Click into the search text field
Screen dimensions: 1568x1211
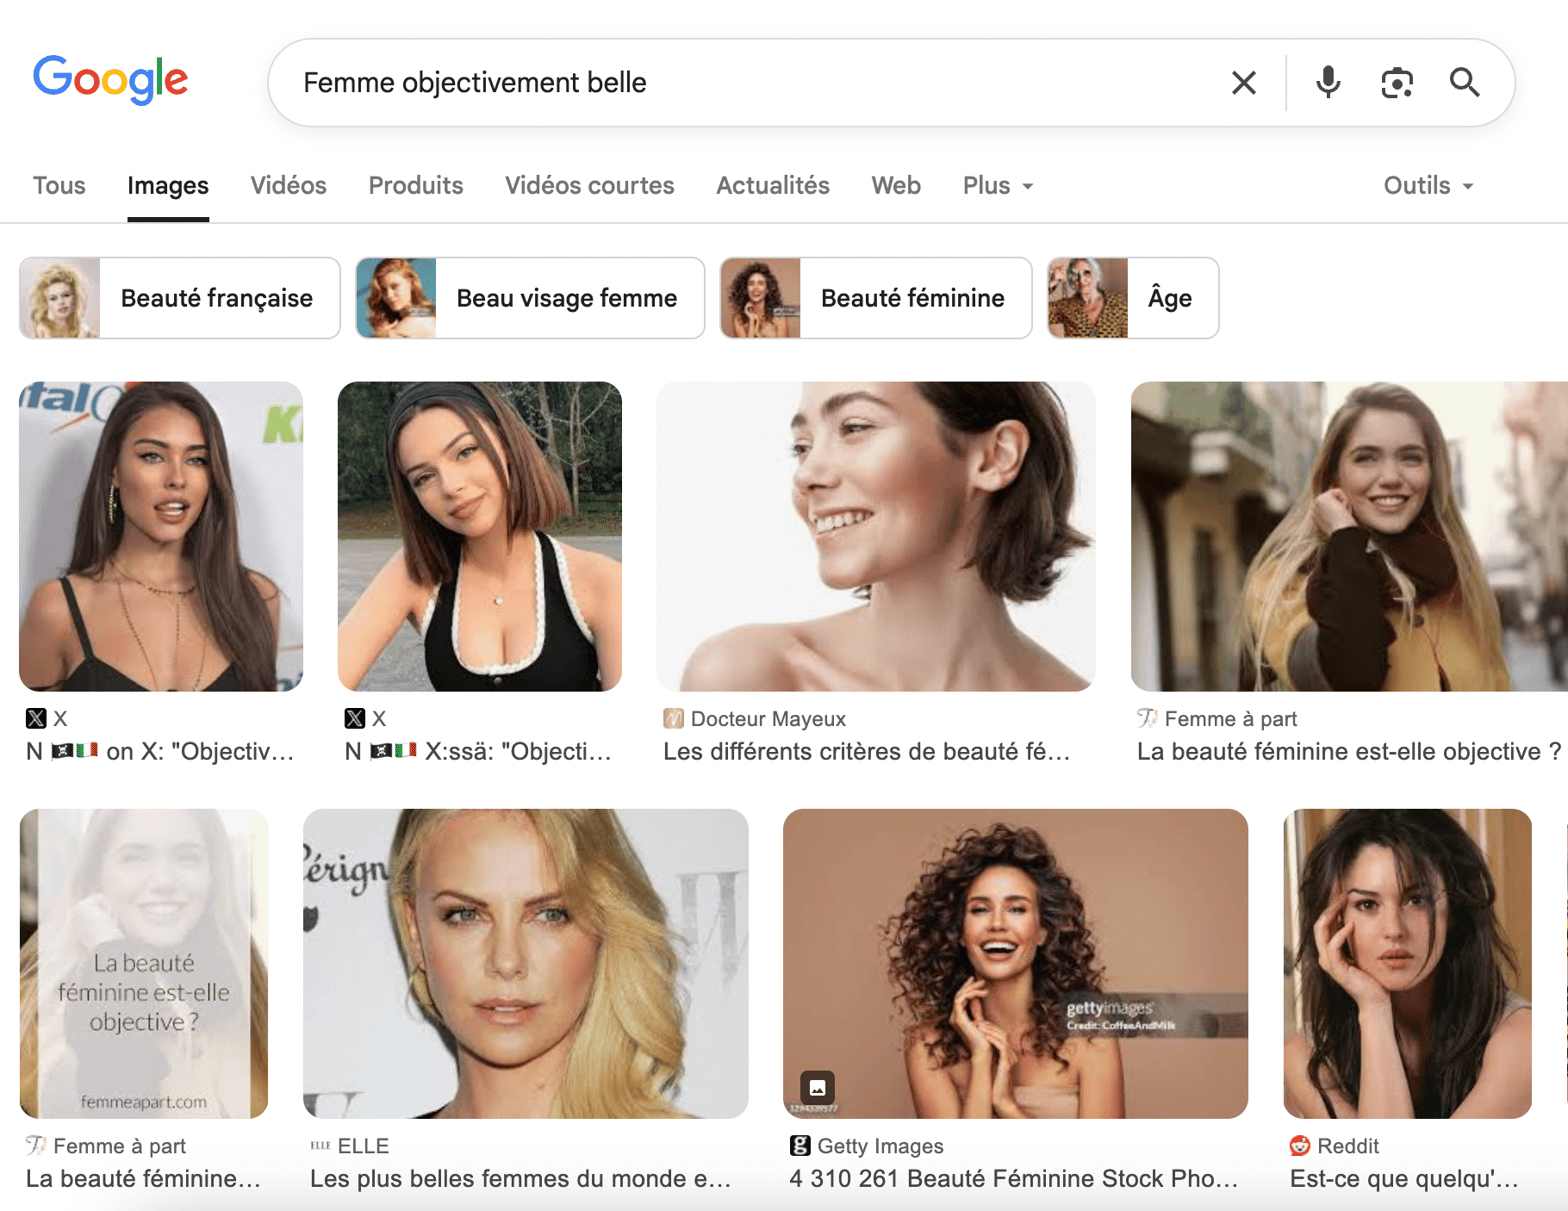(750, 83)
